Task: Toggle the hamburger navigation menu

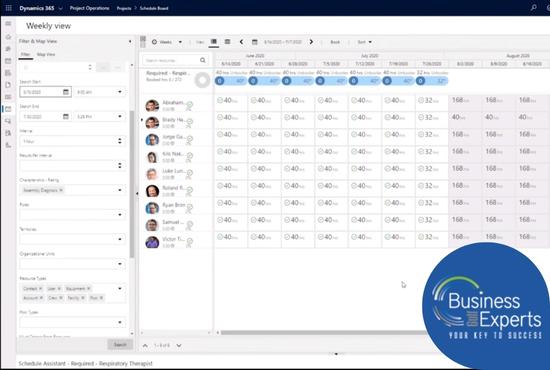Action: (x=8, y=23)
